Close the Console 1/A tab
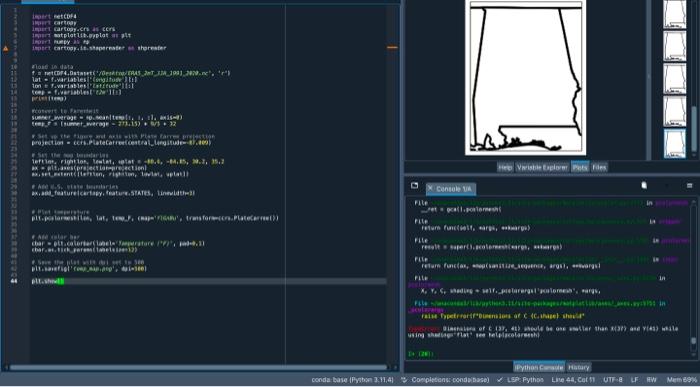This screenshot has width=700, height=387. [x=430, y=188]
